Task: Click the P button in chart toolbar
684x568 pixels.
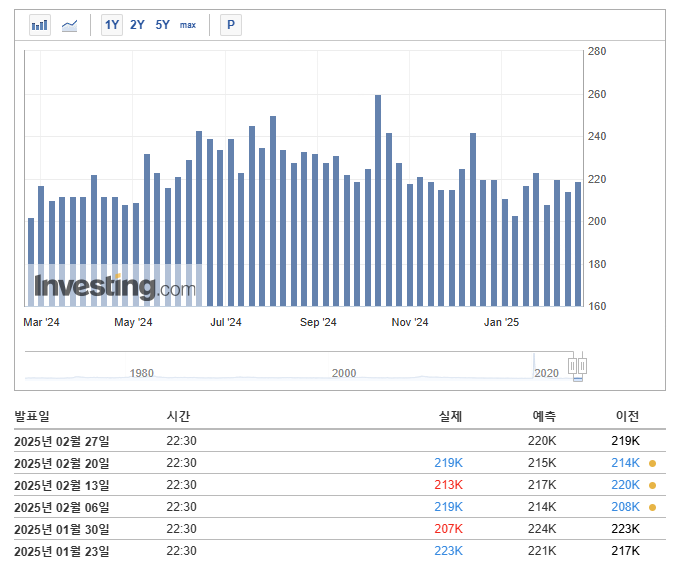Action: [231, 25]
